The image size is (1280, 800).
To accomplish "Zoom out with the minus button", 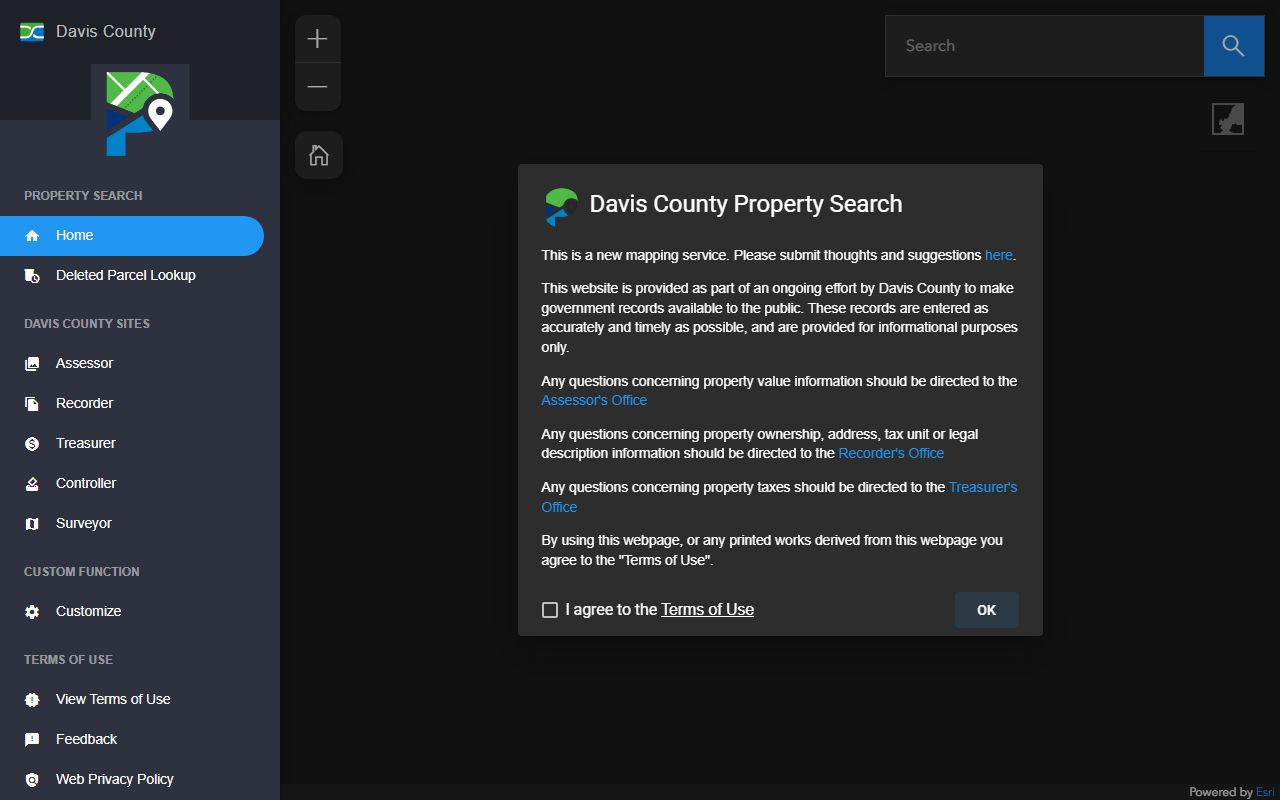I will pos(317,87).
